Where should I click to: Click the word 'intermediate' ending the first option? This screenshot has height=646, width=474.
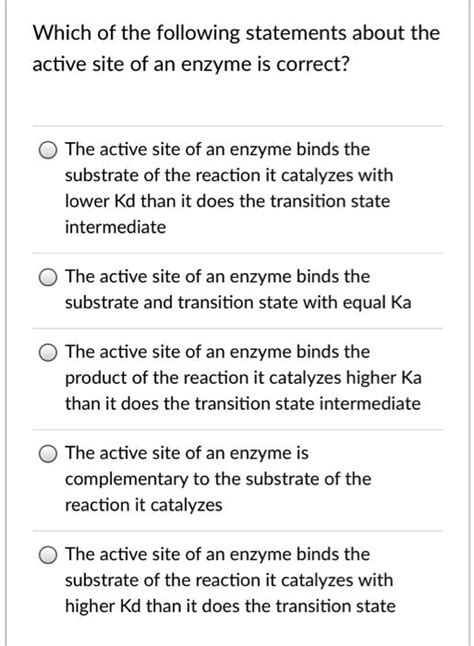tap(115, 227)
